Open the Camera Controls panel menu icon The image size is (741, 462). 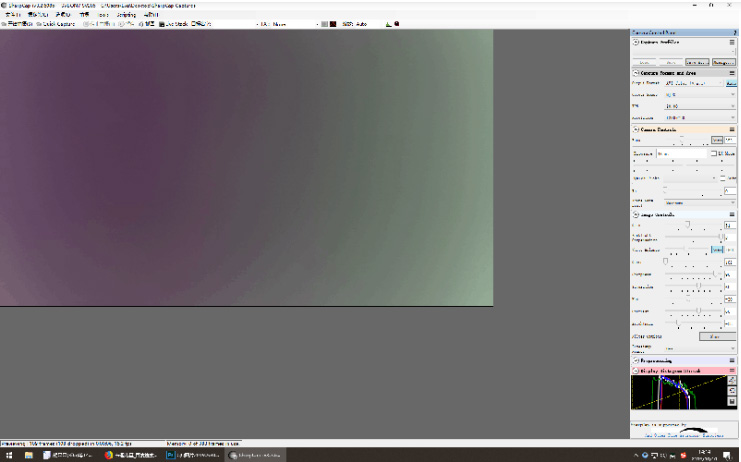click(x=733, y=130)
